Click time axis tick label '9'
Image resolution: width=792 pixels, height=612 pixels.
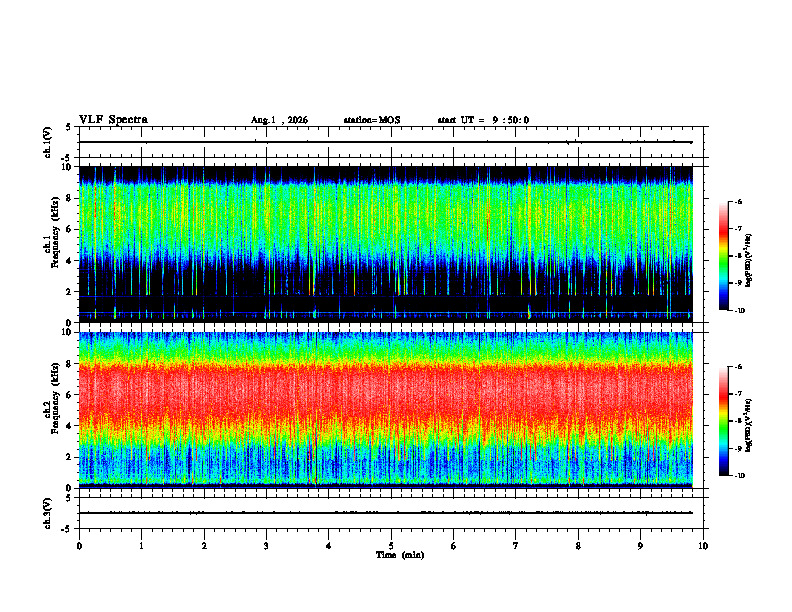pyautogui.click(x=640, y=546)
